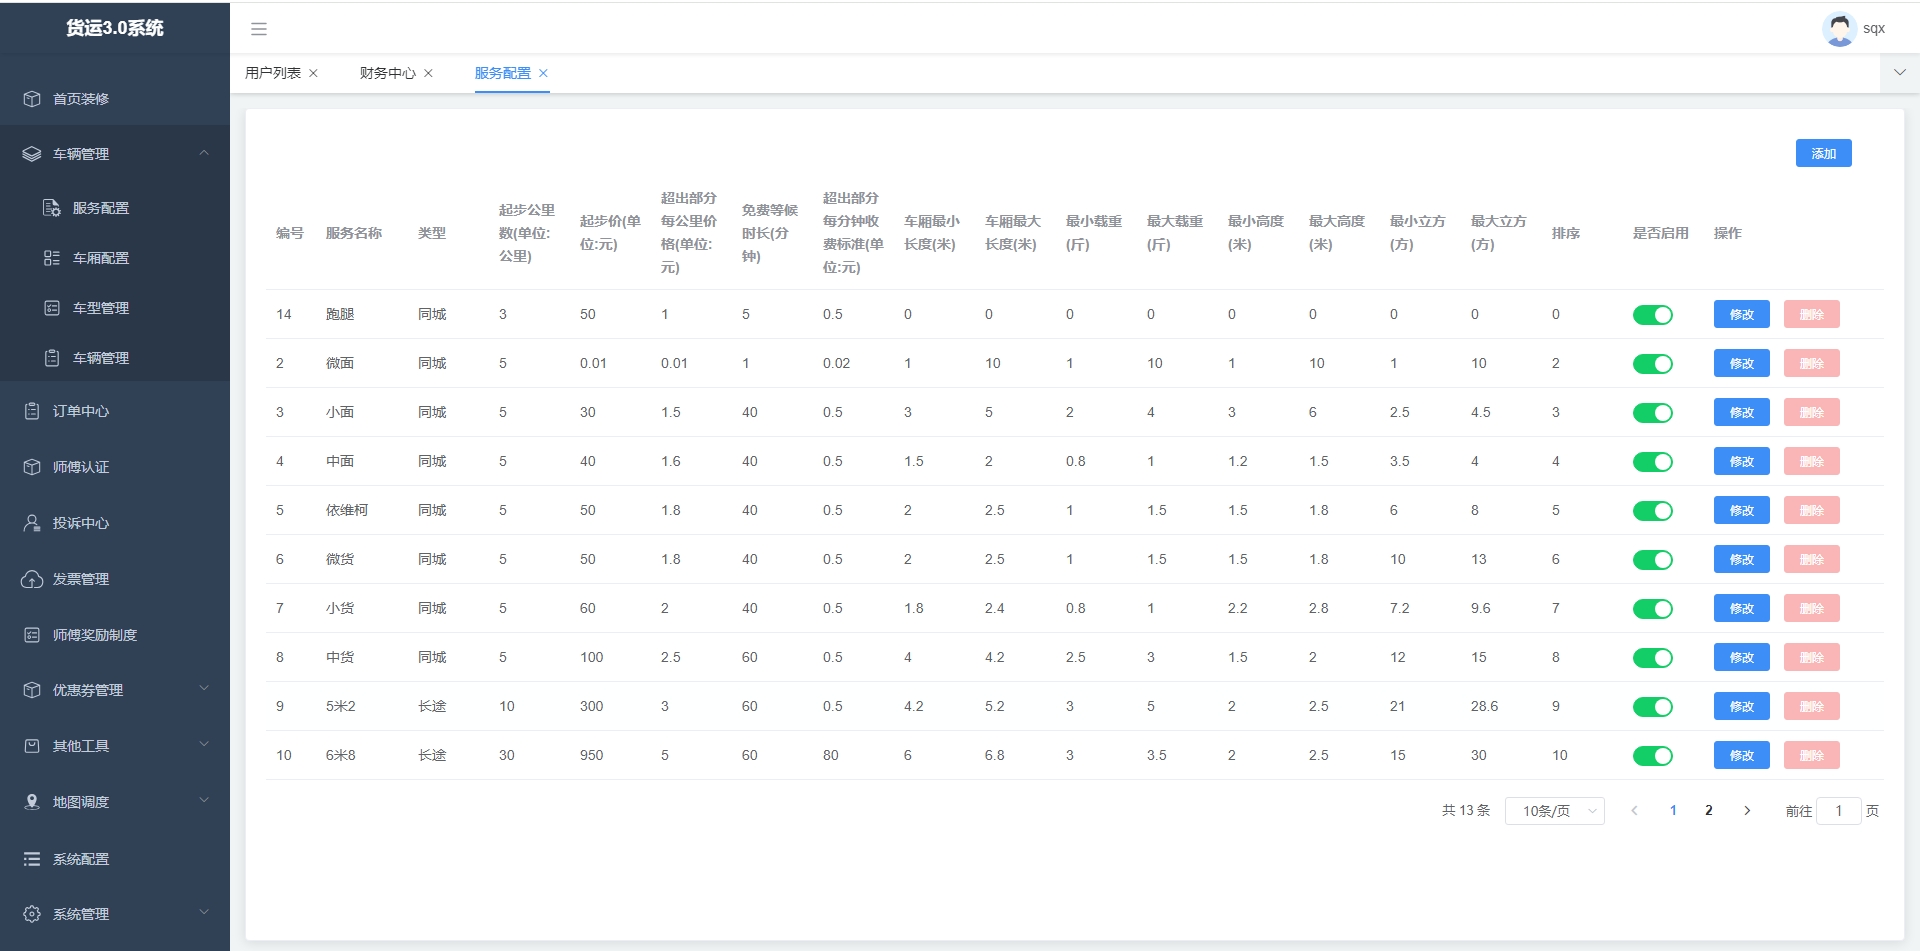This screenshot has height=951, width=1920.
Task: Close the 服务配置 tab
Action: [543, 73]
